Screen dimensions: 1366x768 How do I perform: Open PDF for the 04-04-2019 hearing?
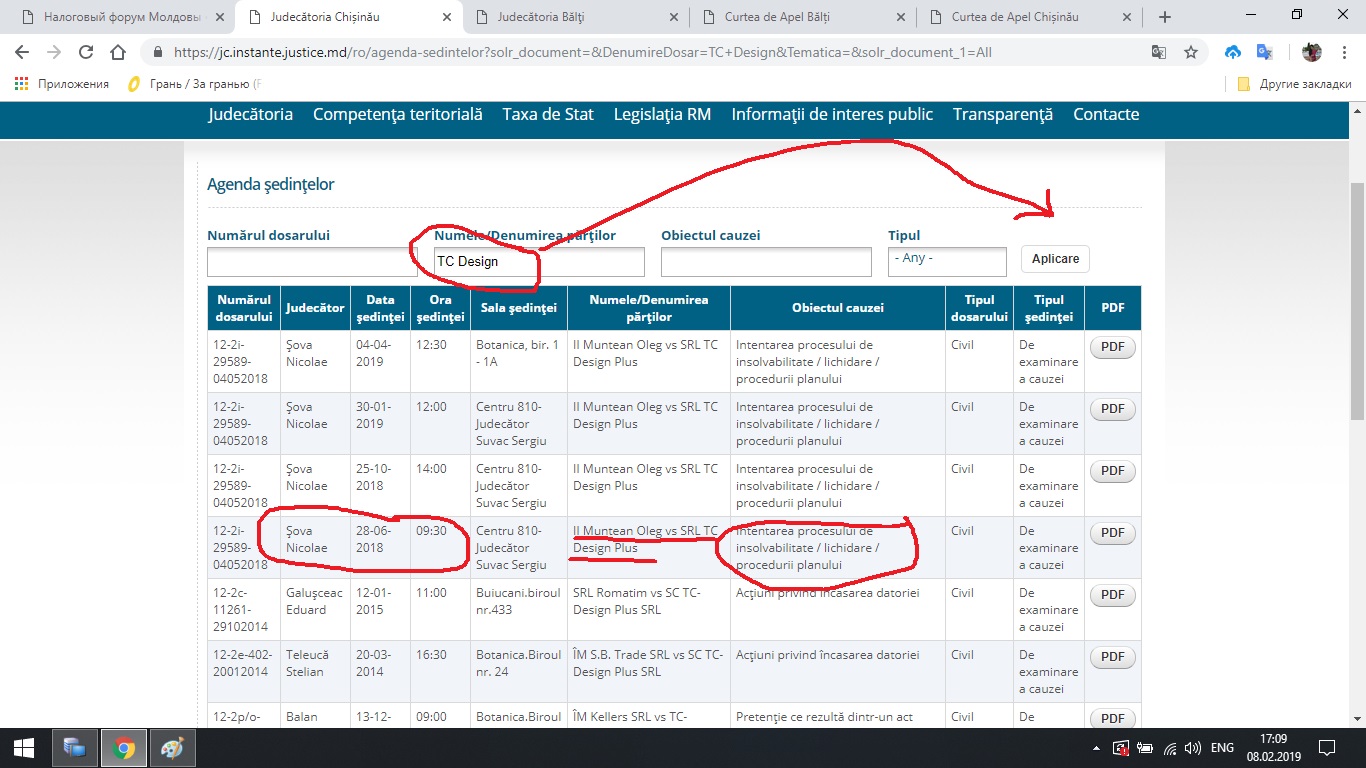click(1112, 348)
